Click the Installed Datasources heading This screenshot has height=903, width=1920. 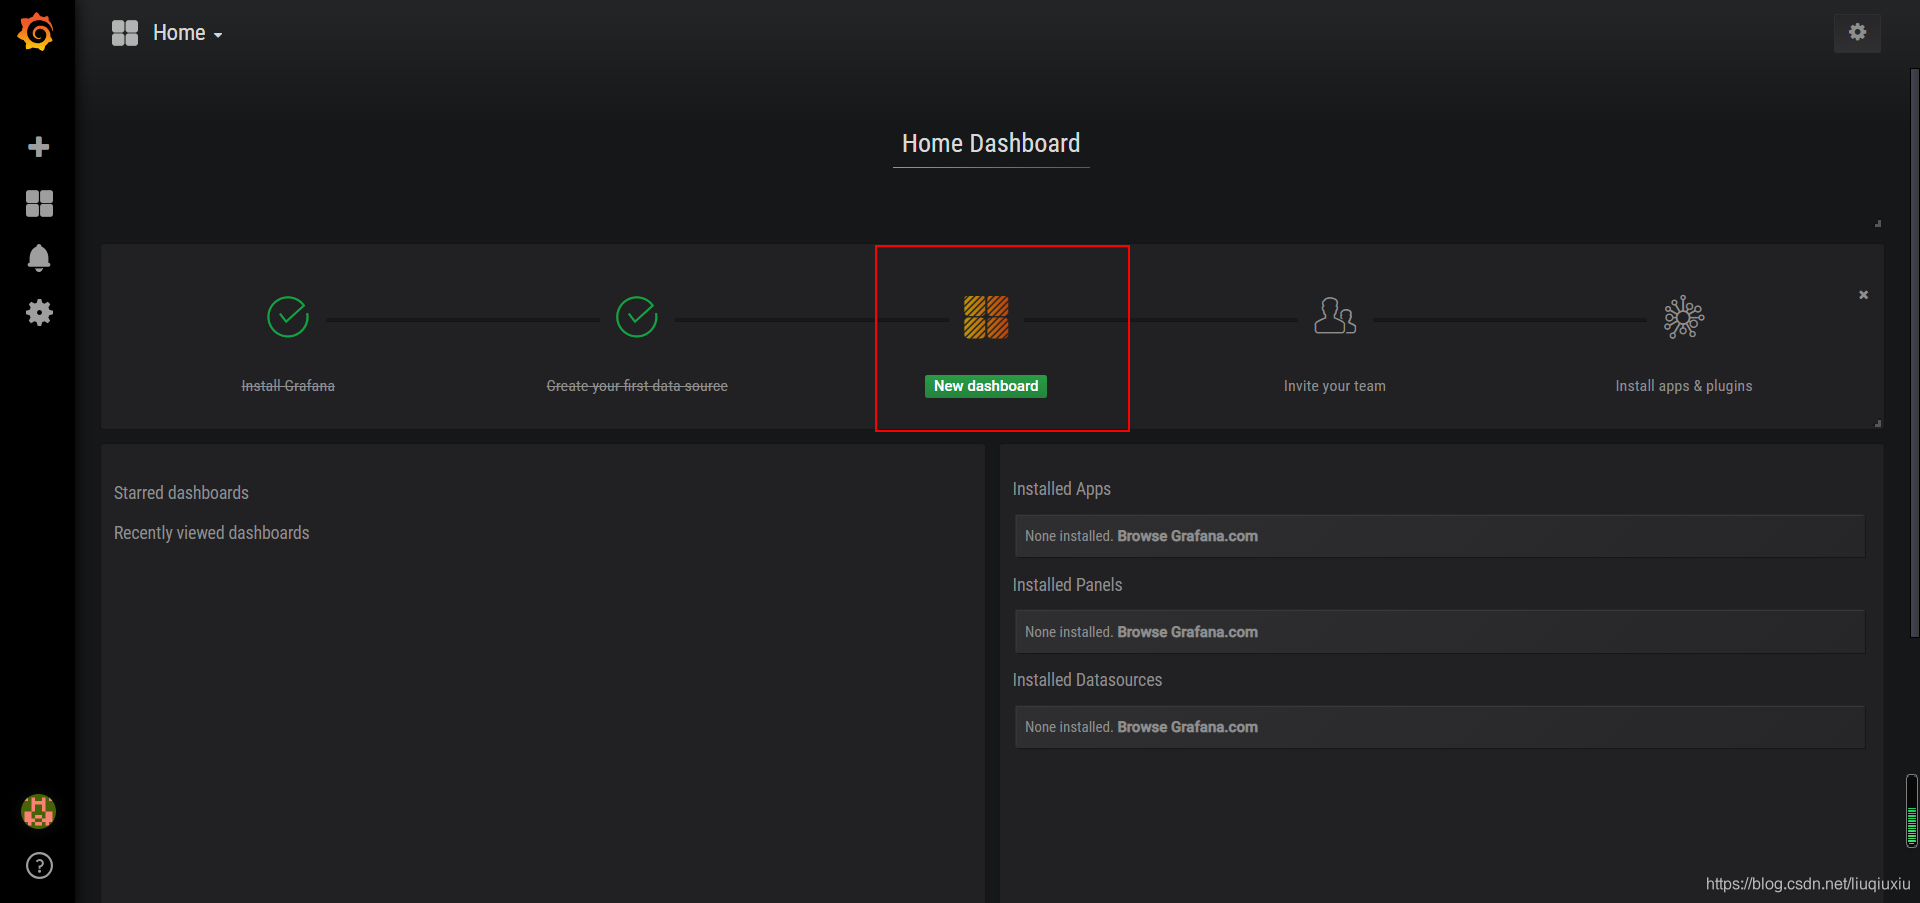[x=1087, y=680]
